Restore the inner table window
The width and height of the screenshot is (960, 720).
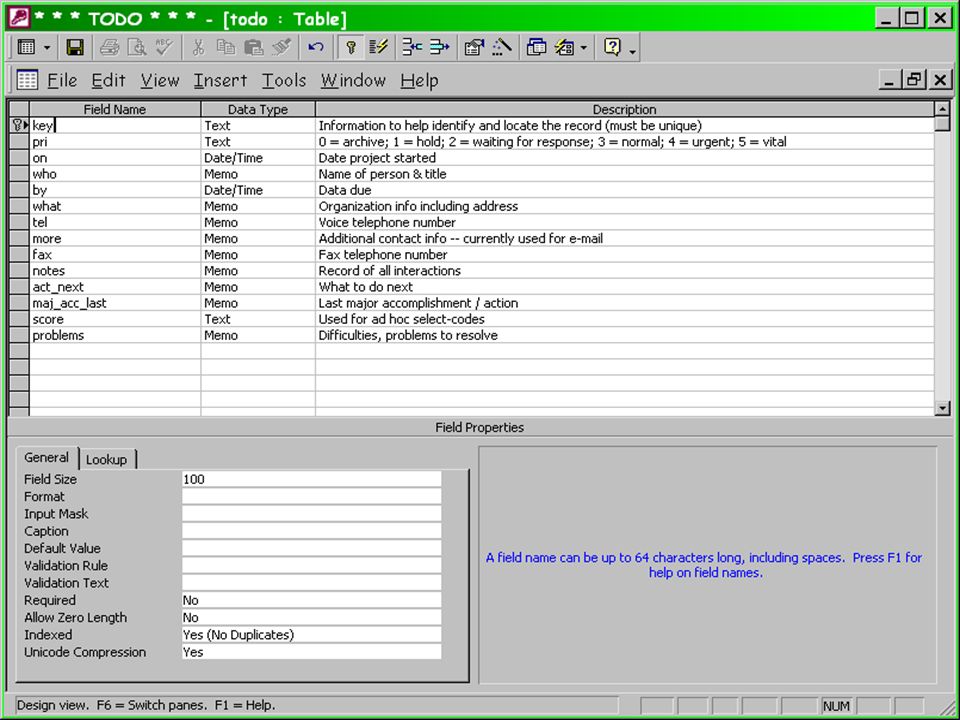[913, 80]
